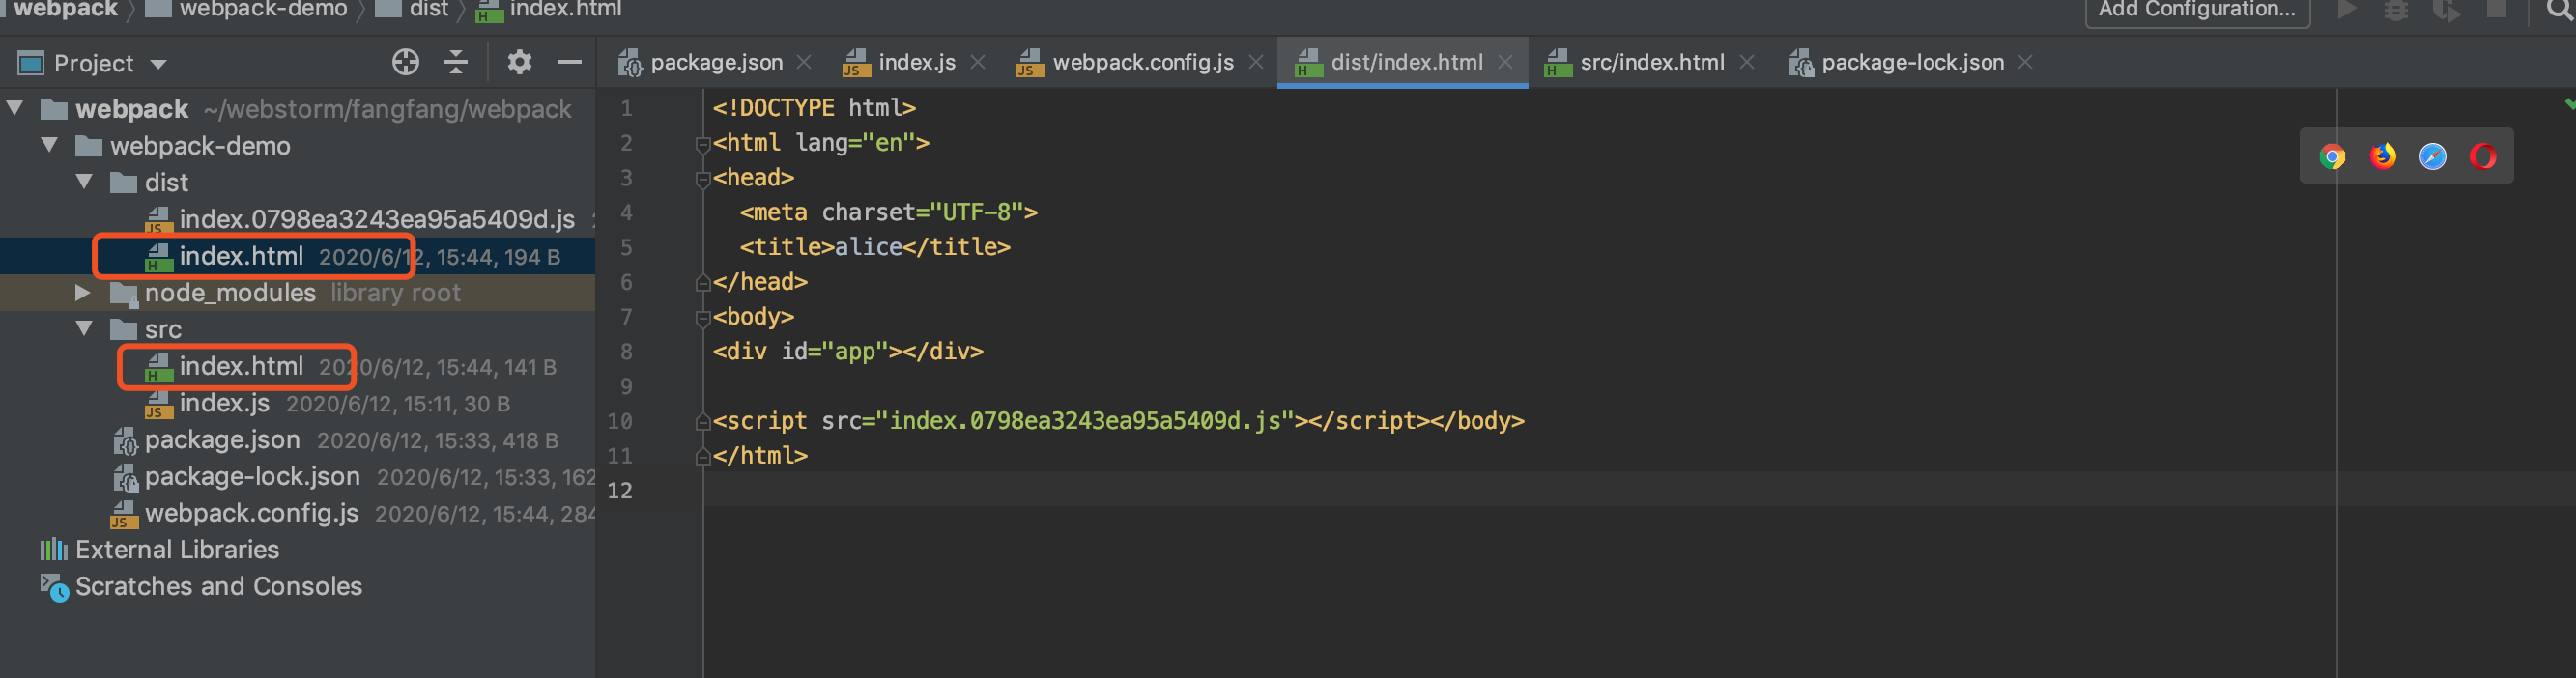Switch to webpack.config.js tab

pyautogui.click(x=1126, y=62)
